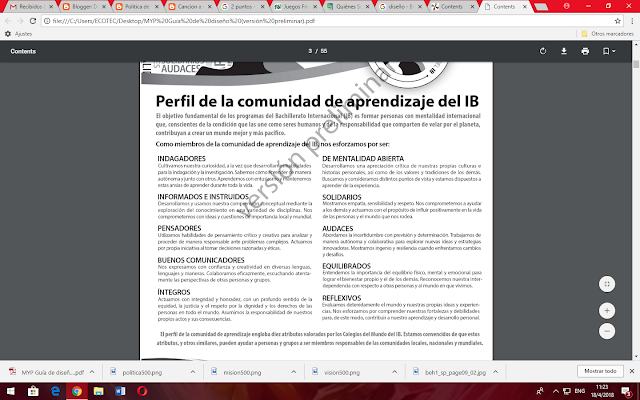640x400 pixels.
Task: Launch Microsoft Edge from taskbar
Action: (x=55, y=391)
